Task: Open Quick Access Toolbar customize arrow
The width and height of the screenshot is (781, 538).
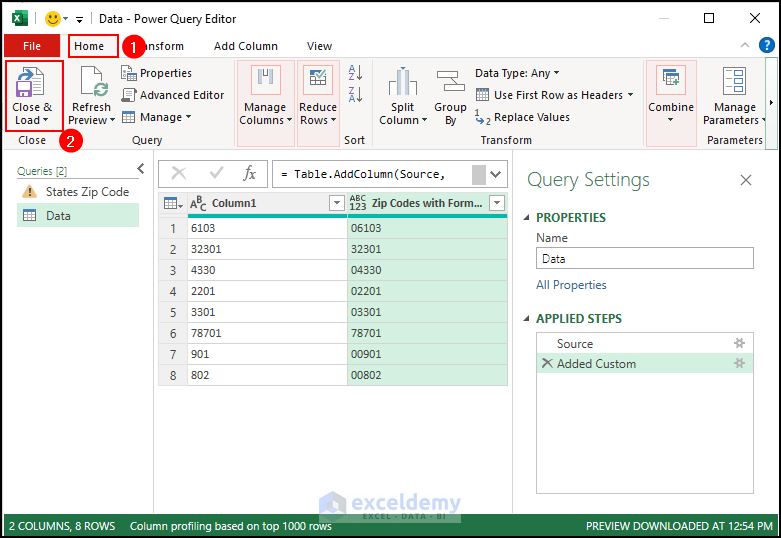Action: (x=79, y=19)
